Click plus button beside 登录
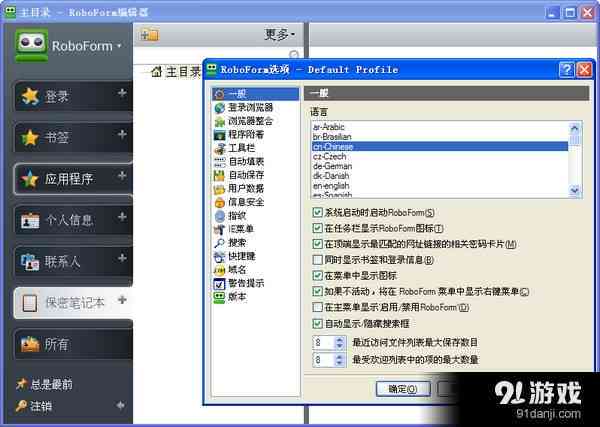 click(x=122, y=93)
